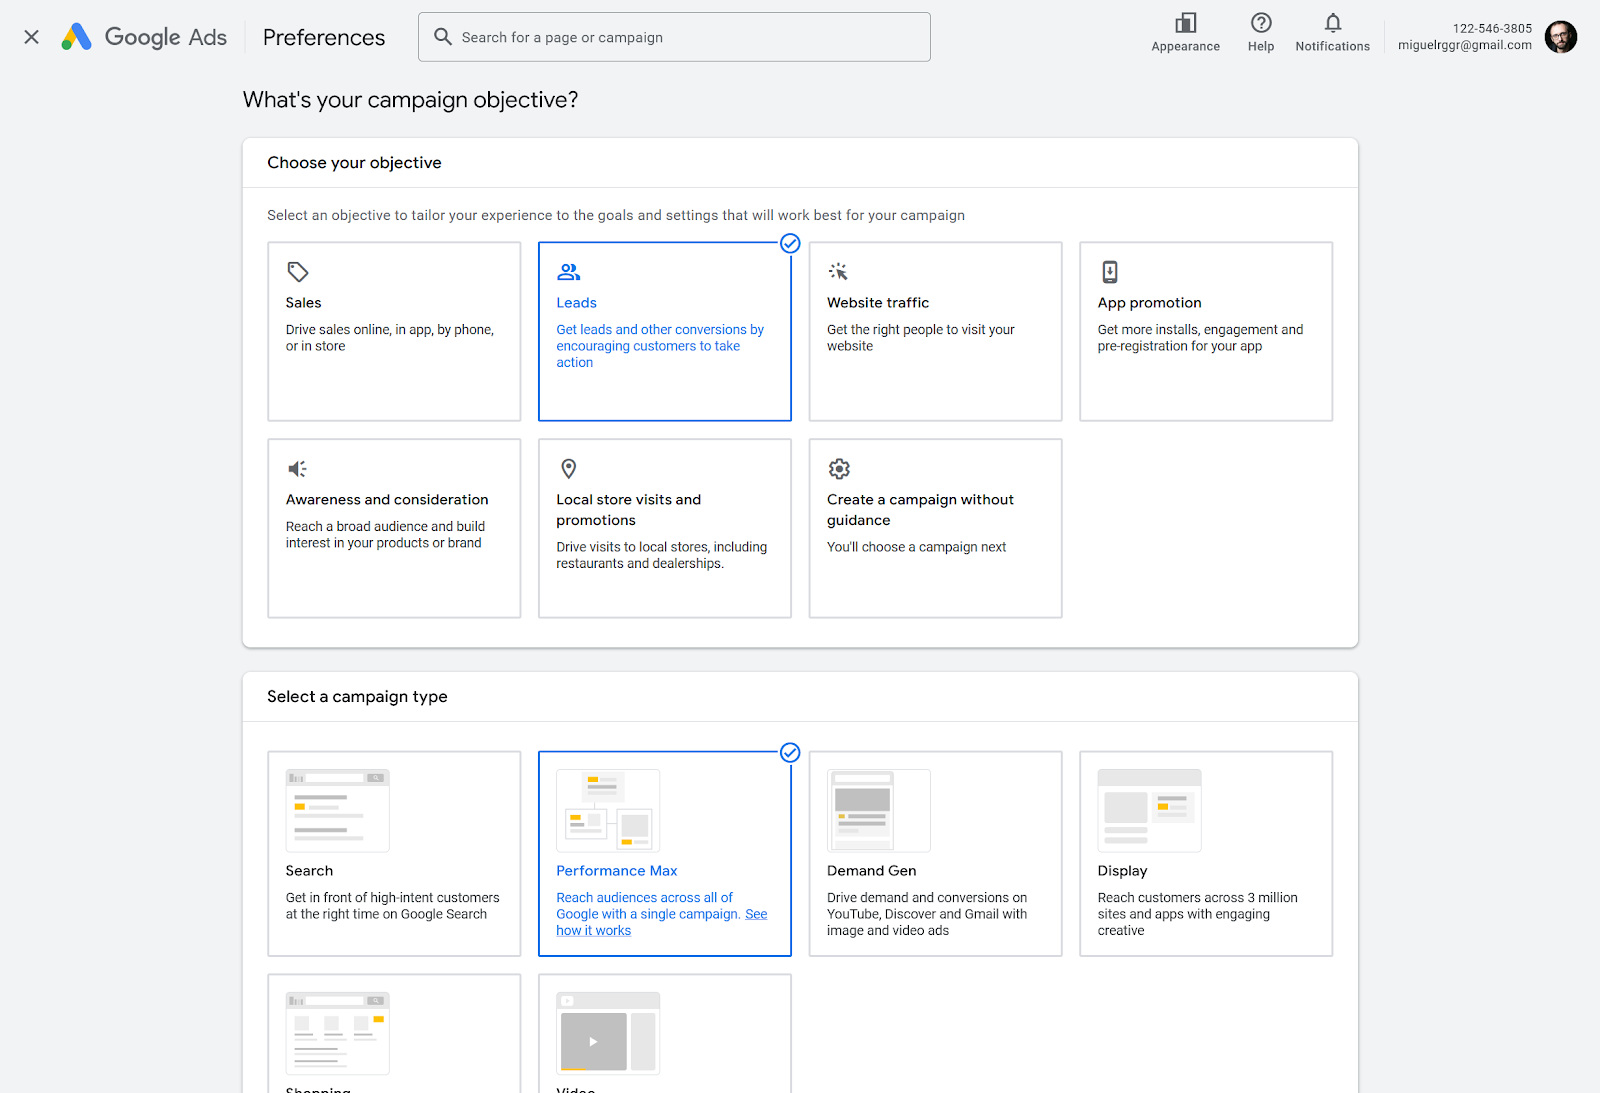Click the Awareness megaphone icon
Viewport: 1600px width, 1093px height.
[298, 469]
